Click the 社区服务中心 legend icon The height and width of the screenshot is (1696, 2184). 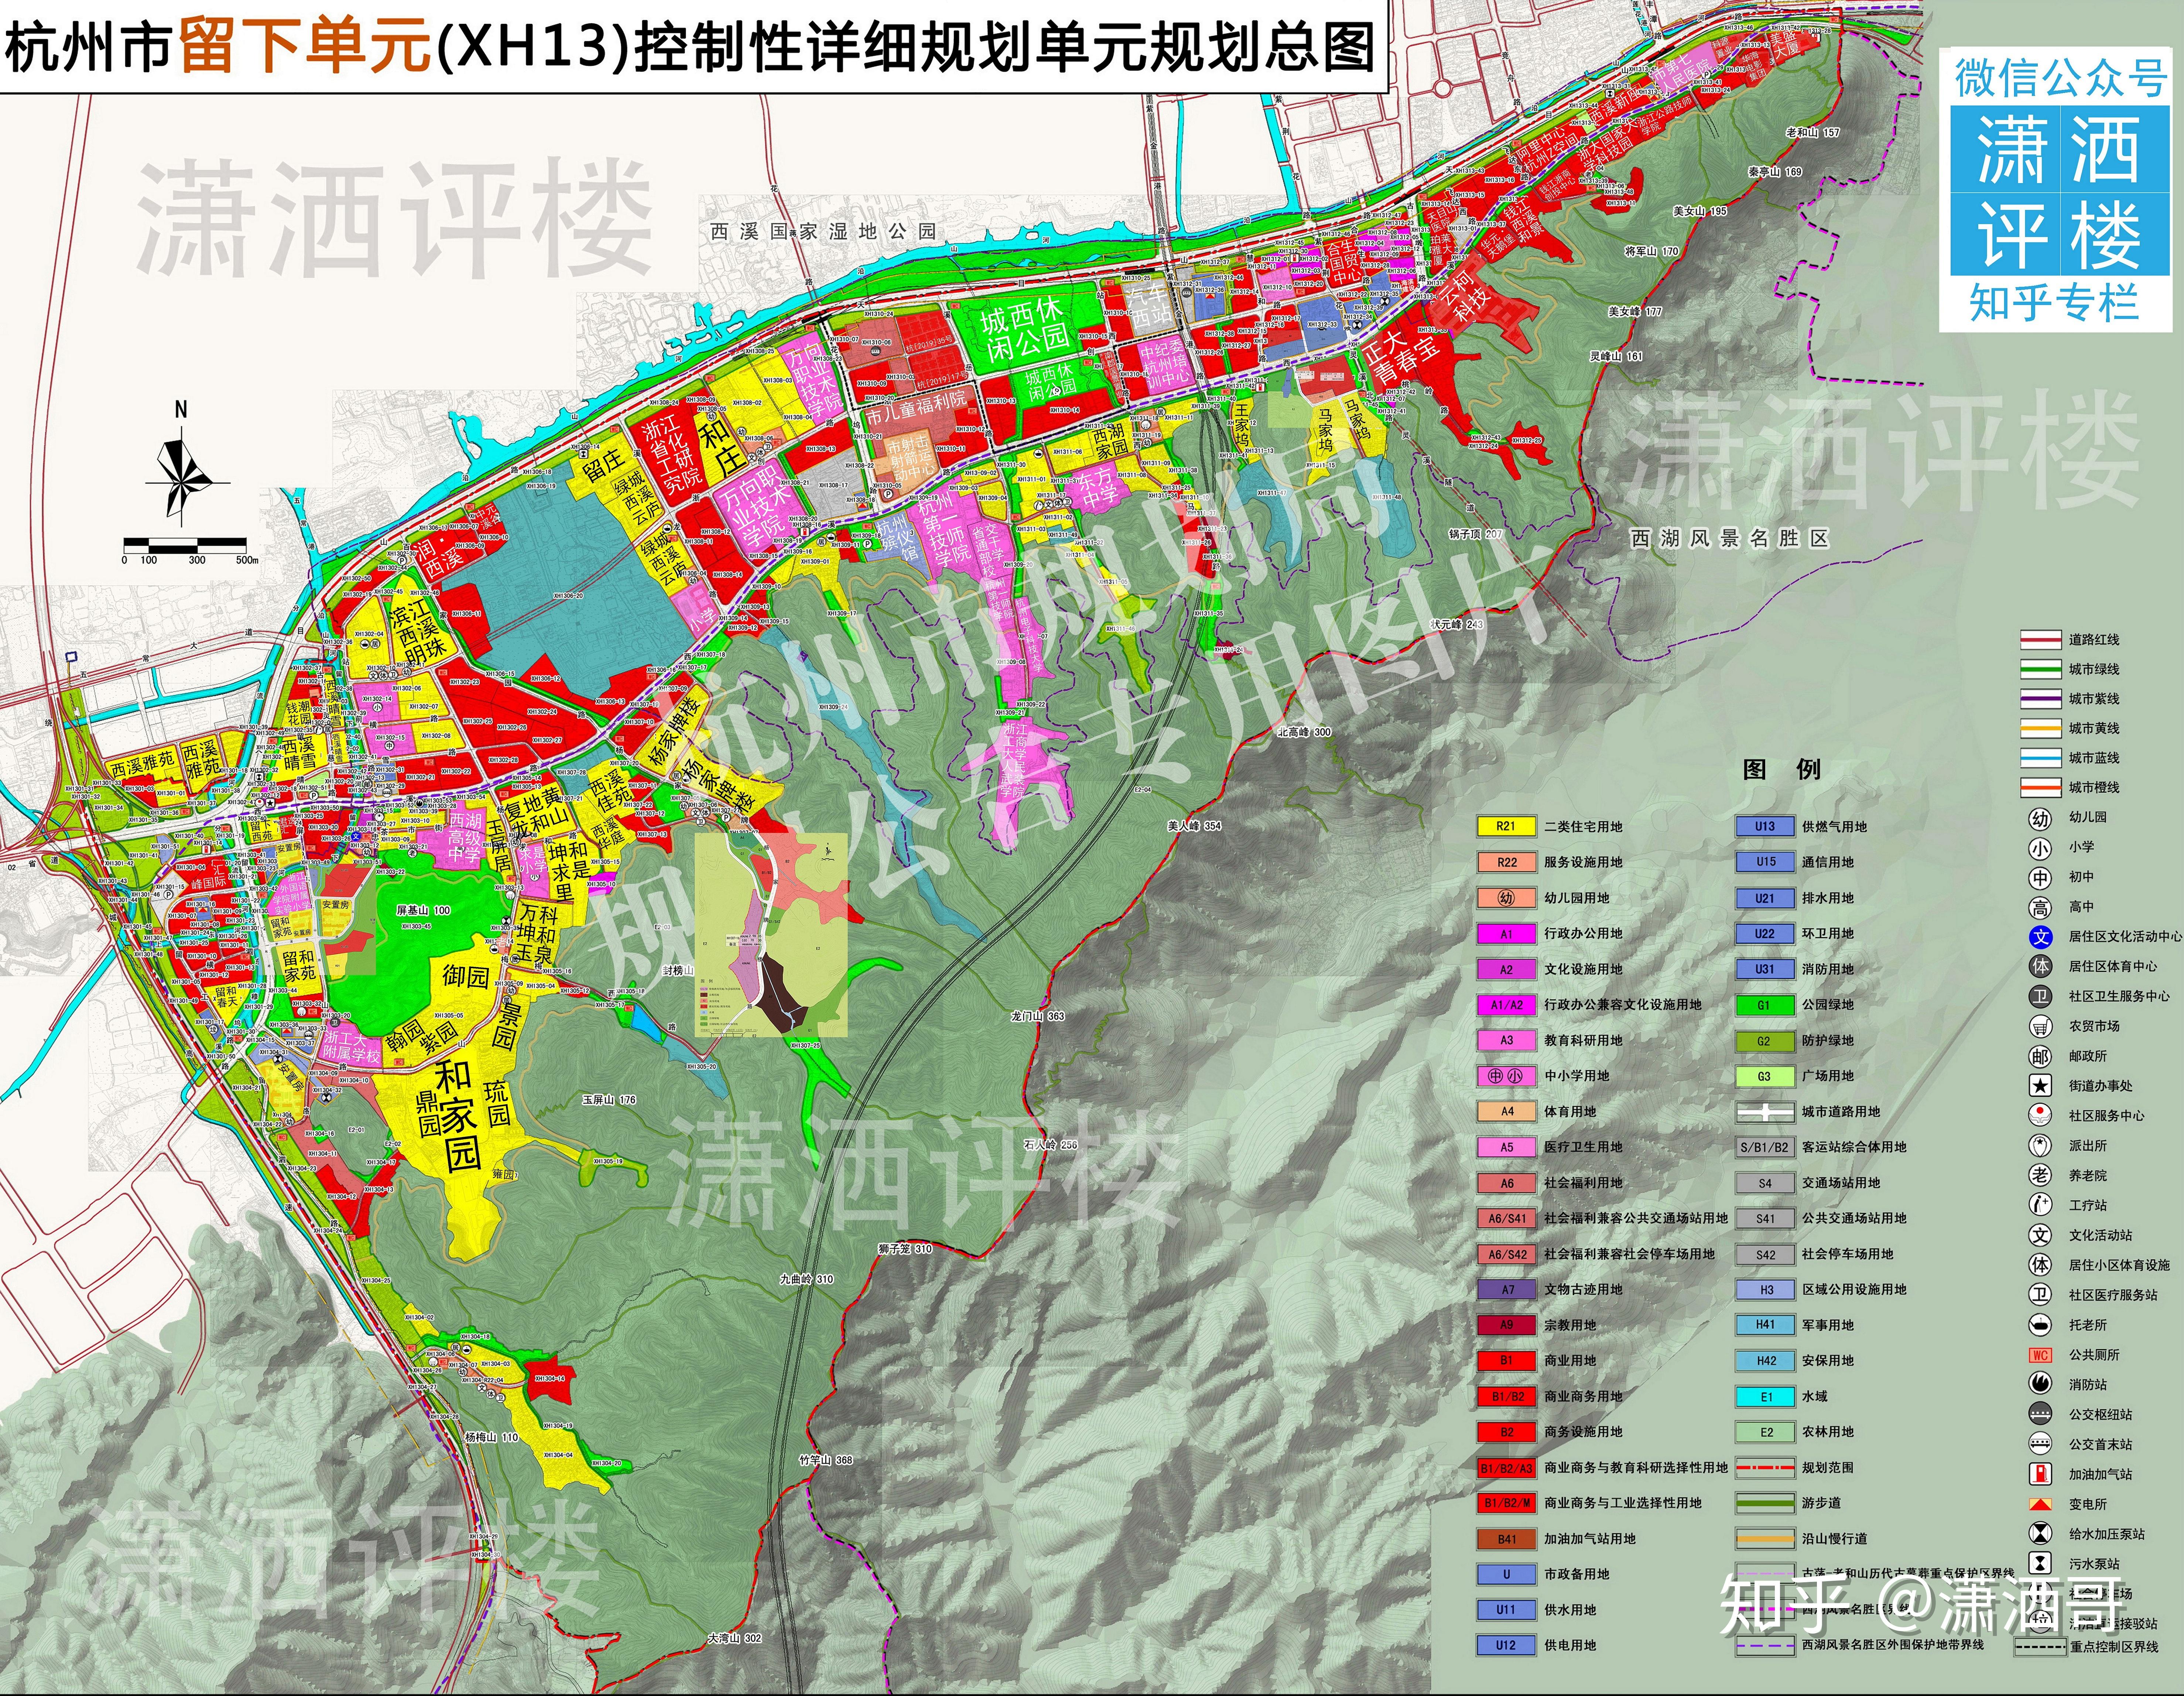pyautogui.click(x=2040, y=1115)
